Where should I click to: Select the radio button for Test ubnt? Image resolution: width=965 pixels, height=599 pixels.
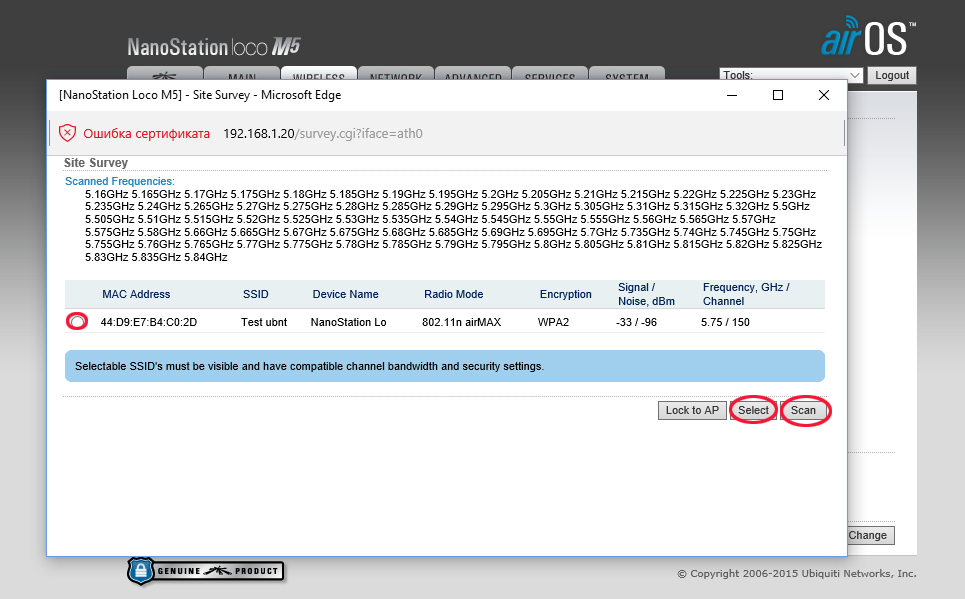[77, 322]
